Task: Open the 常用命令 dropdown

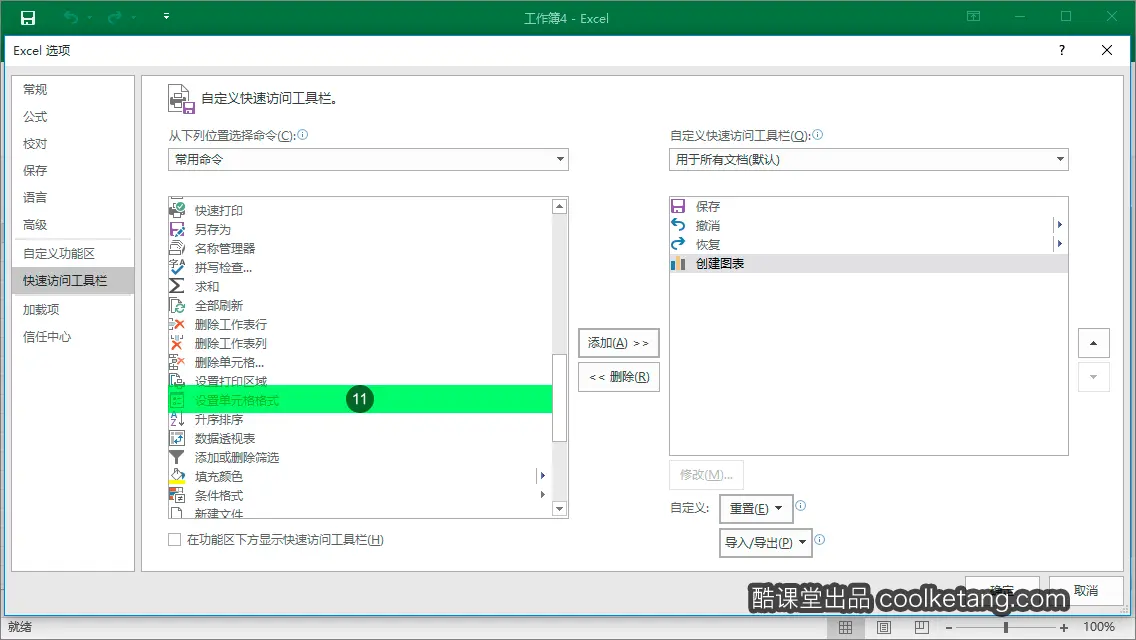Action: tap(368, 159)
